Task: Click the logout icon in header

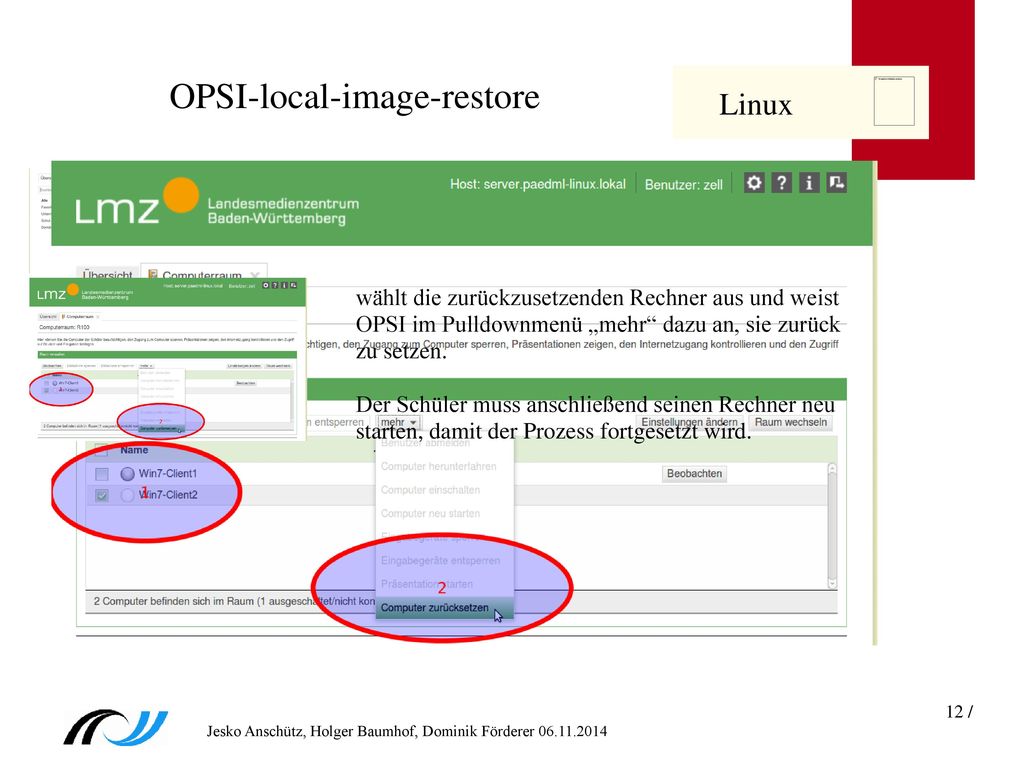Action: pos(836,183)
